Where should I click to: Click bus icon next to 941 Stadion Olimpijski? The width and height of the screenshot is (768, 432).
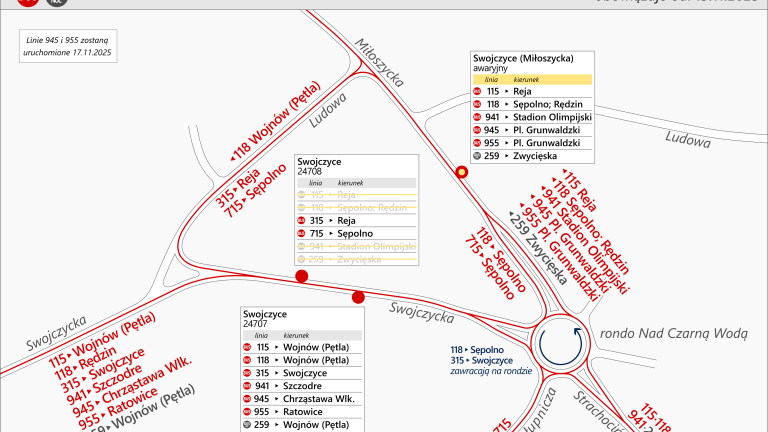[x=478, y=117]
